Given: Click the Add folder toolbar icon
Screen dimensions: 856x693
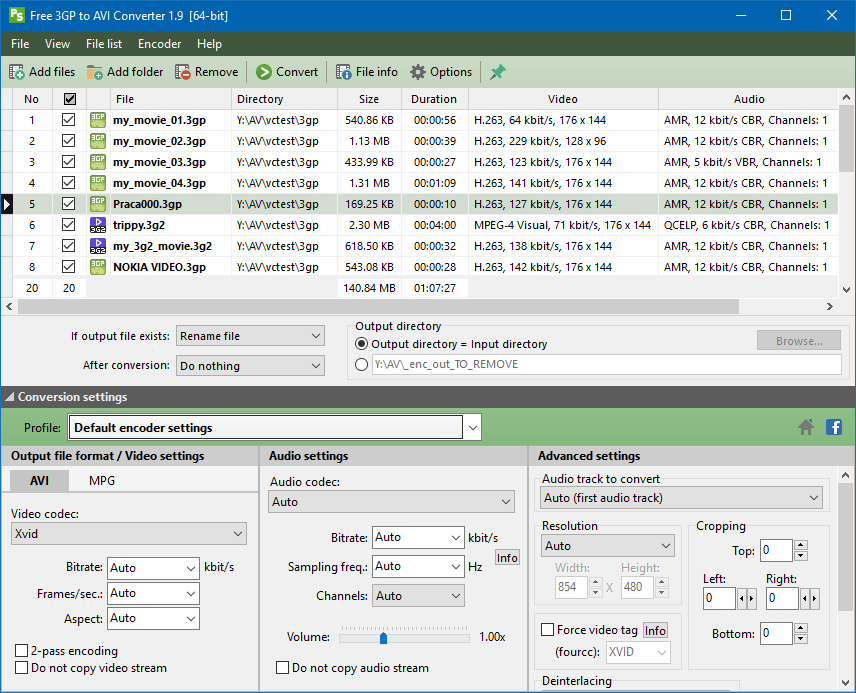Looking at the screenshot, I should (95, 71).
